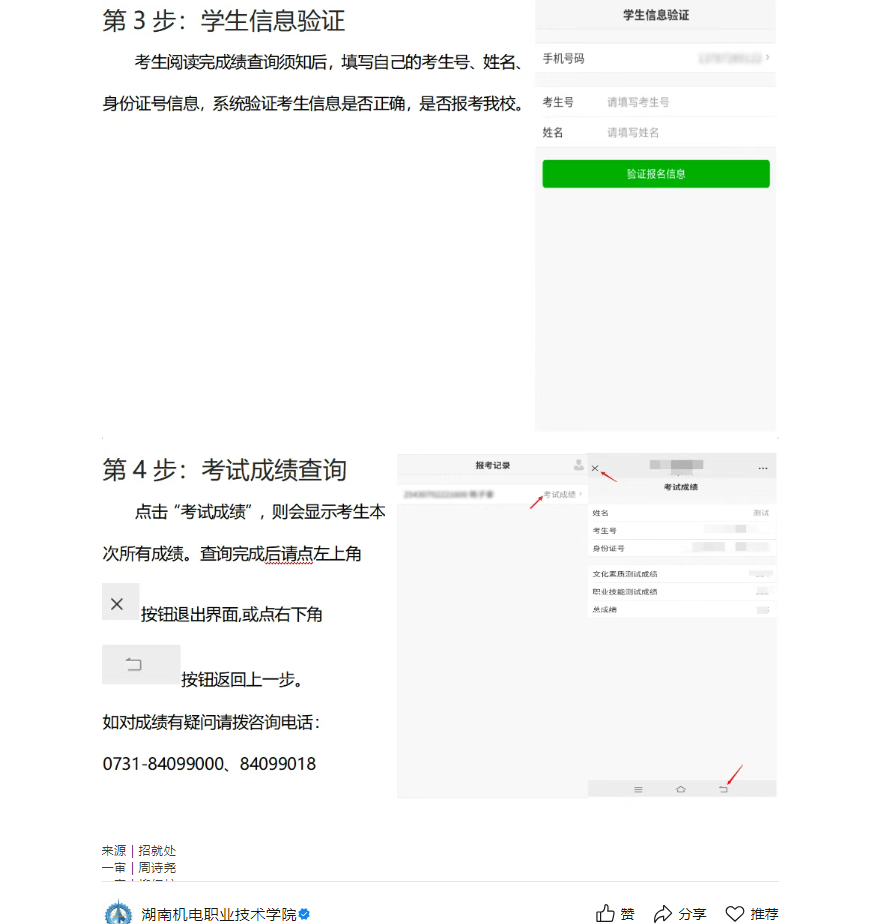Click the 赞 thumbs-up icon

(x=605, y=913)
